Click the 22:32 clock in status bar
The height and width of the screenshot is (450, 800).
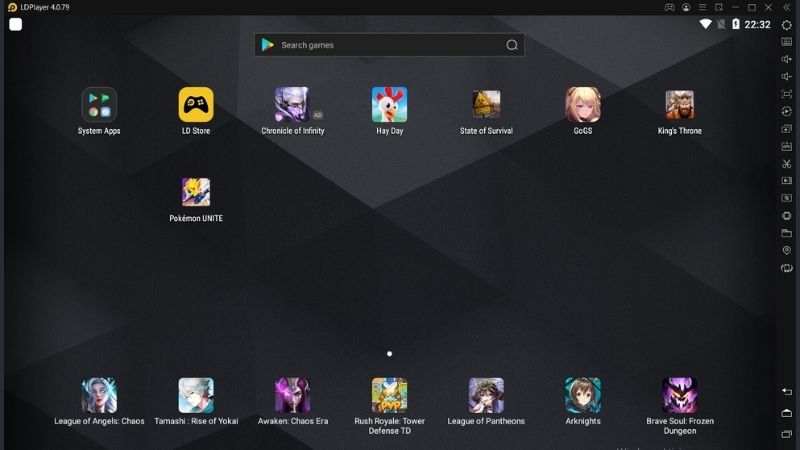coord(758,24)
